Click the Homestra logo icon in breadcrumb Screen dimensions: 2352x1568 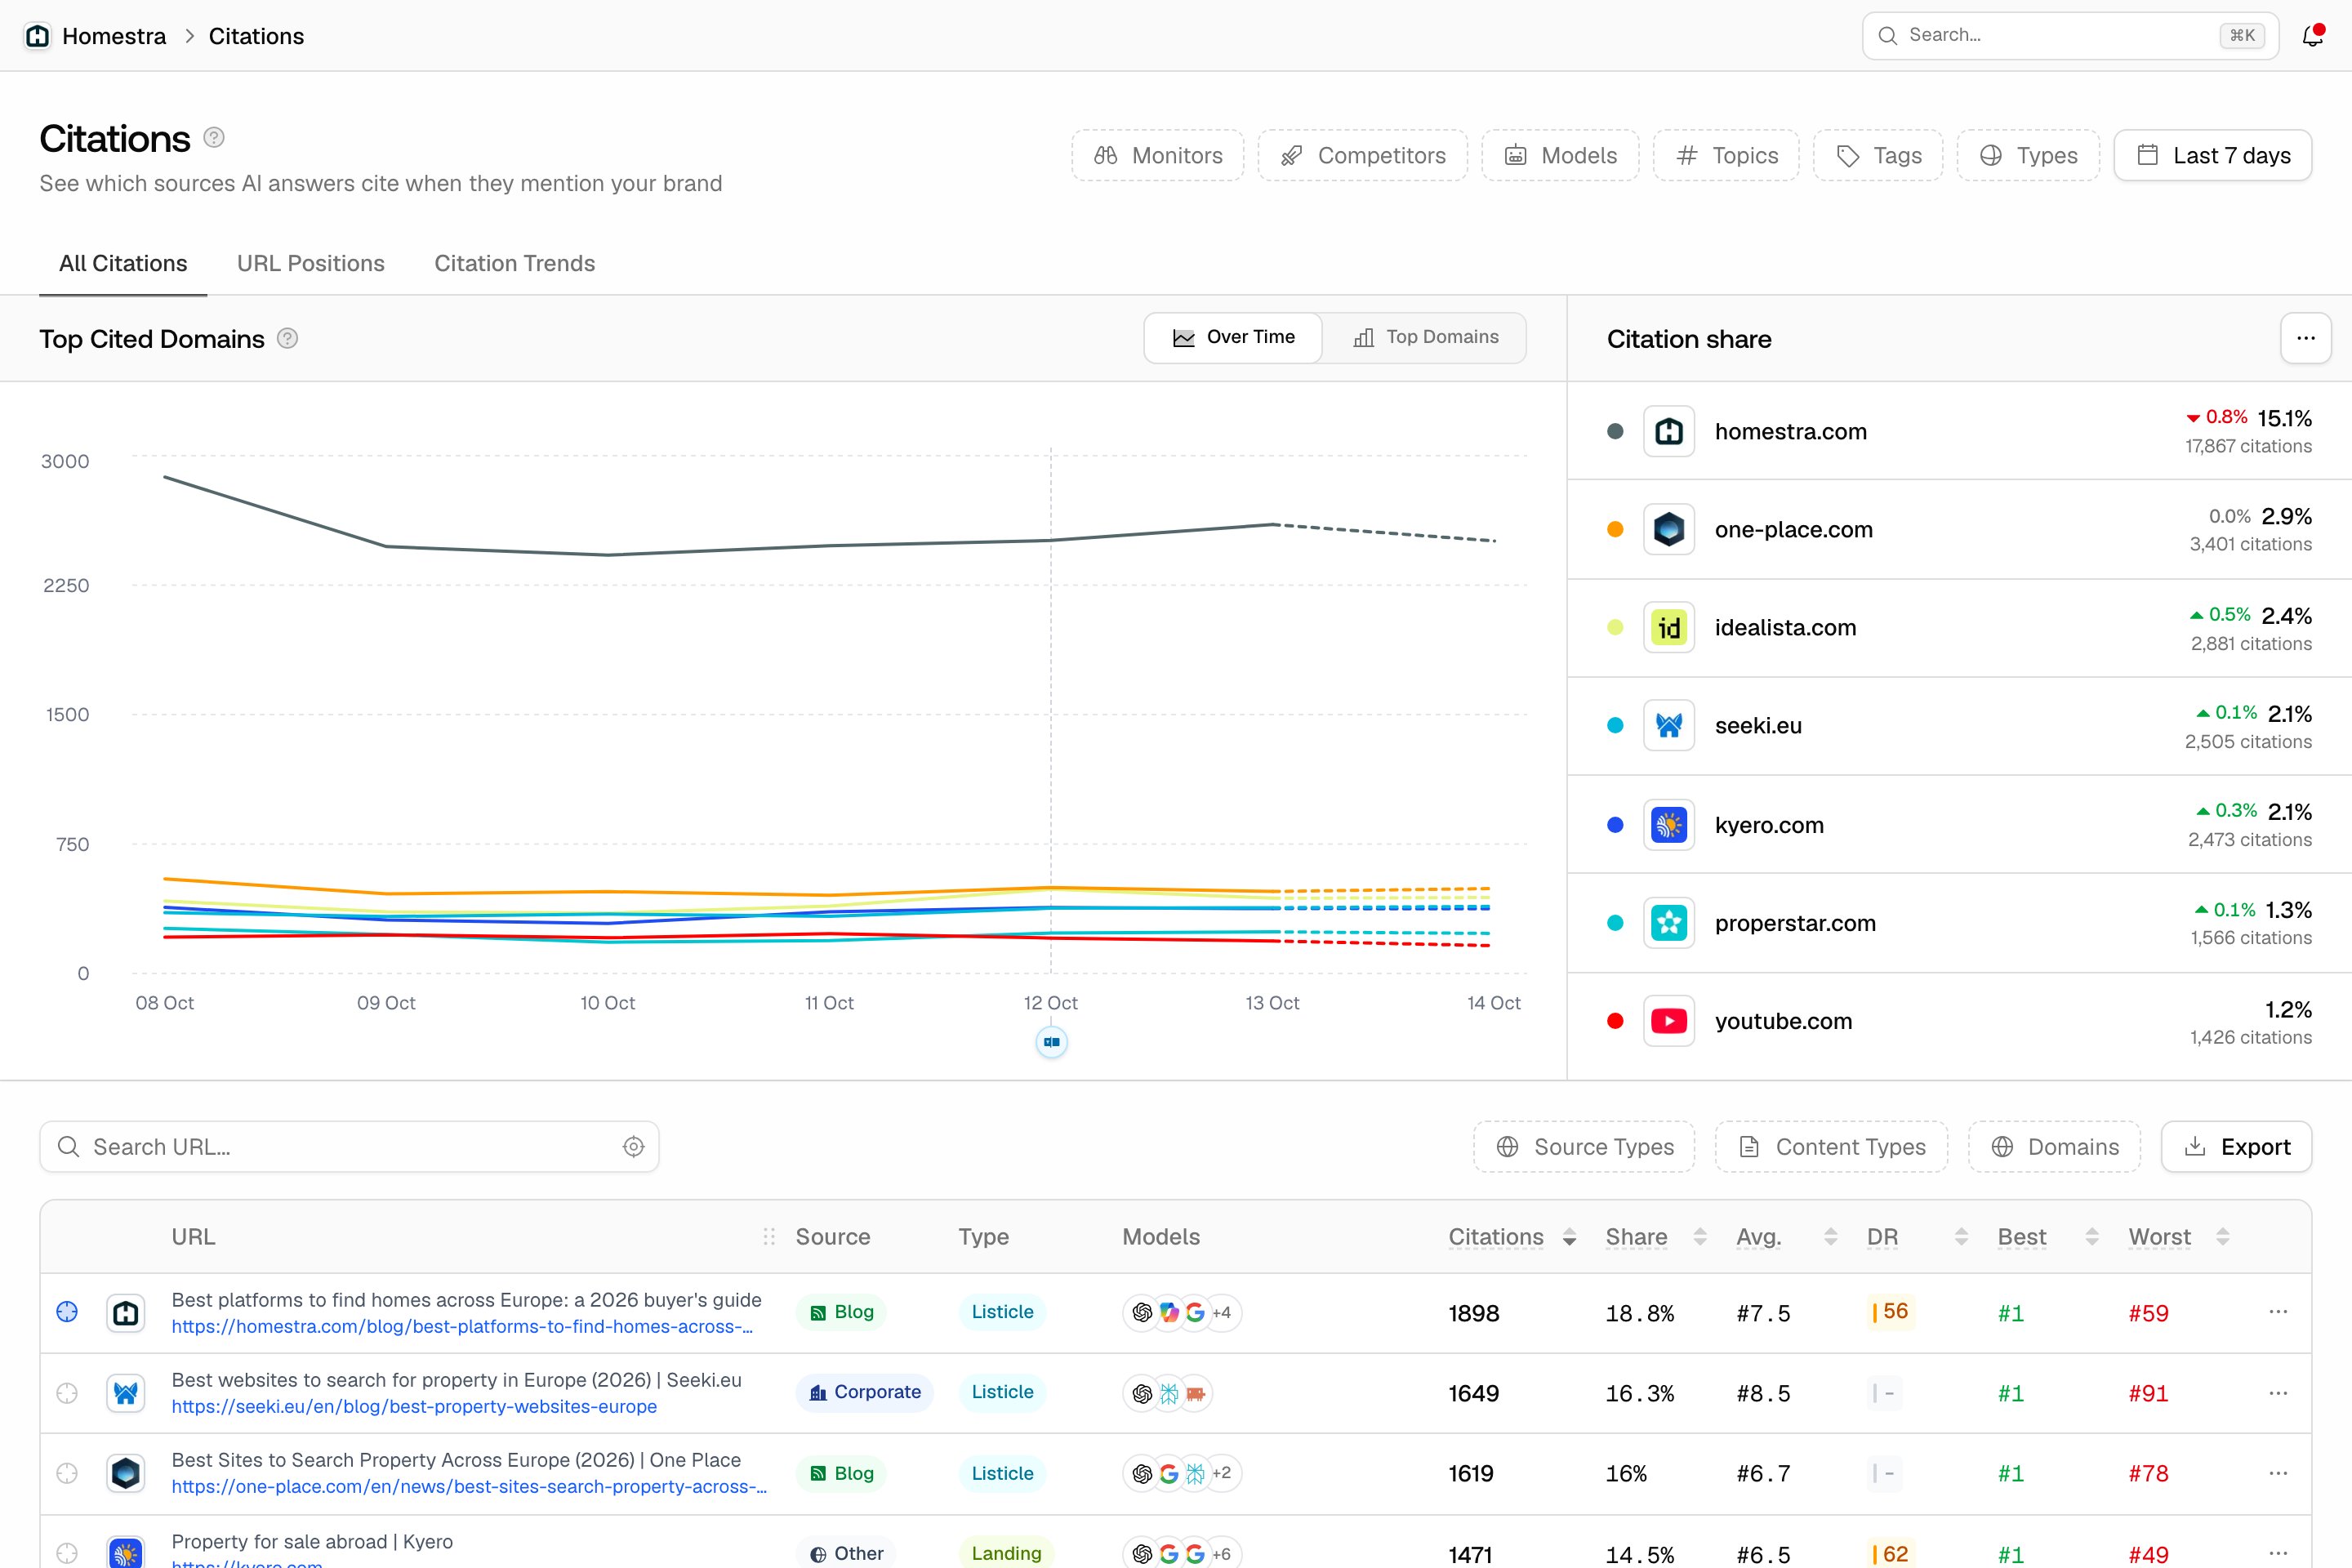click(x=38, y=36)
